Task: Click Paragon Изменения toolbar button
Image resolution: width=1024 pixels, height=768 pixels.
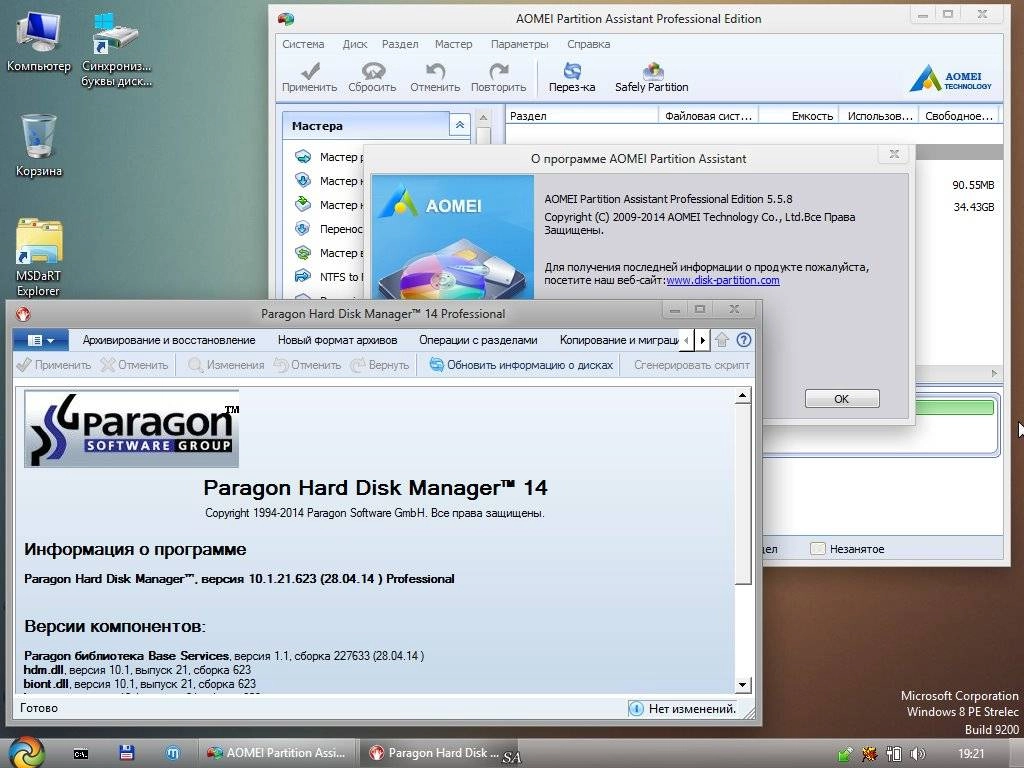Action: tap(226, 364)
